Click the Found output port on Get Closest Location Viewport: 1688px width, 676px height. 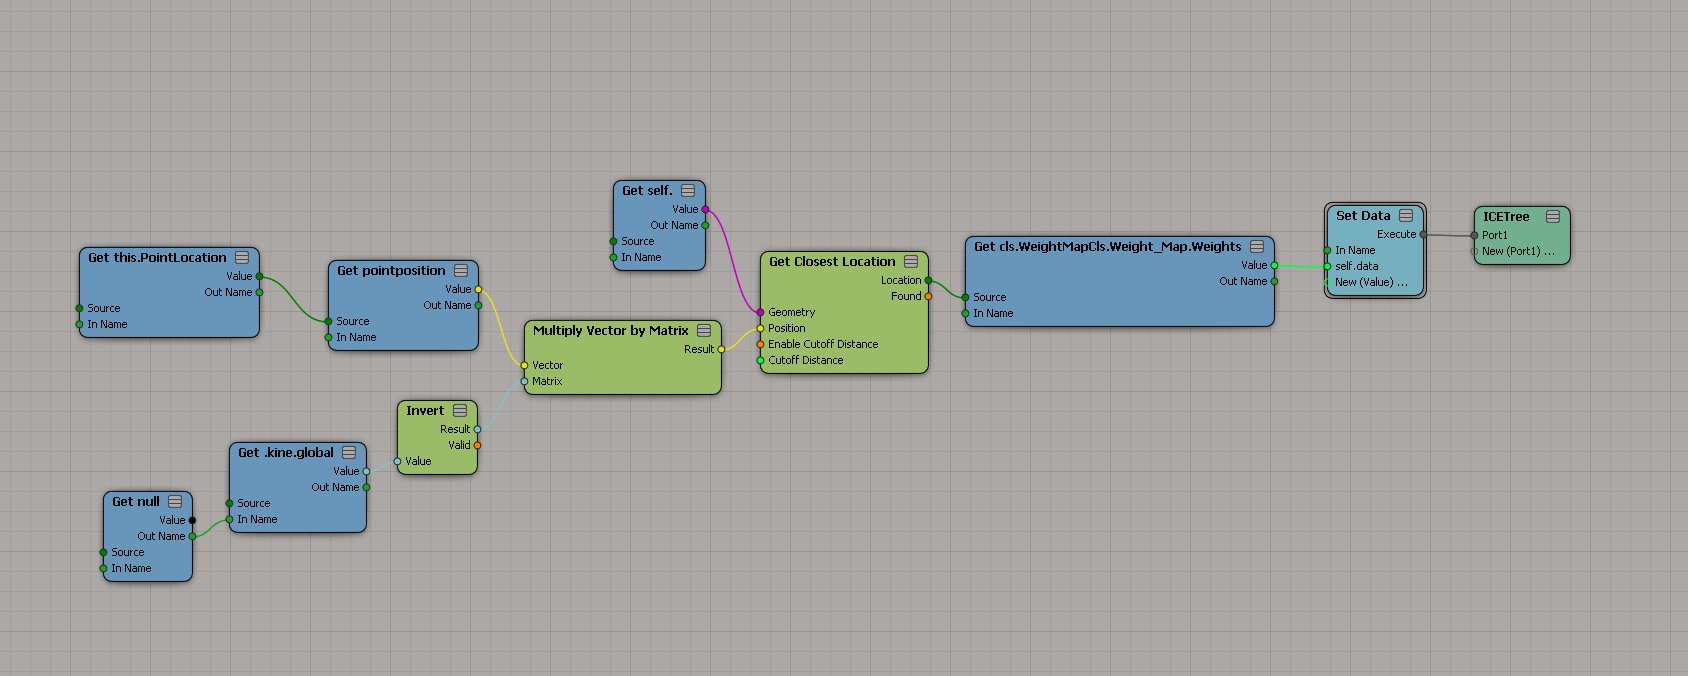[928, 296]
